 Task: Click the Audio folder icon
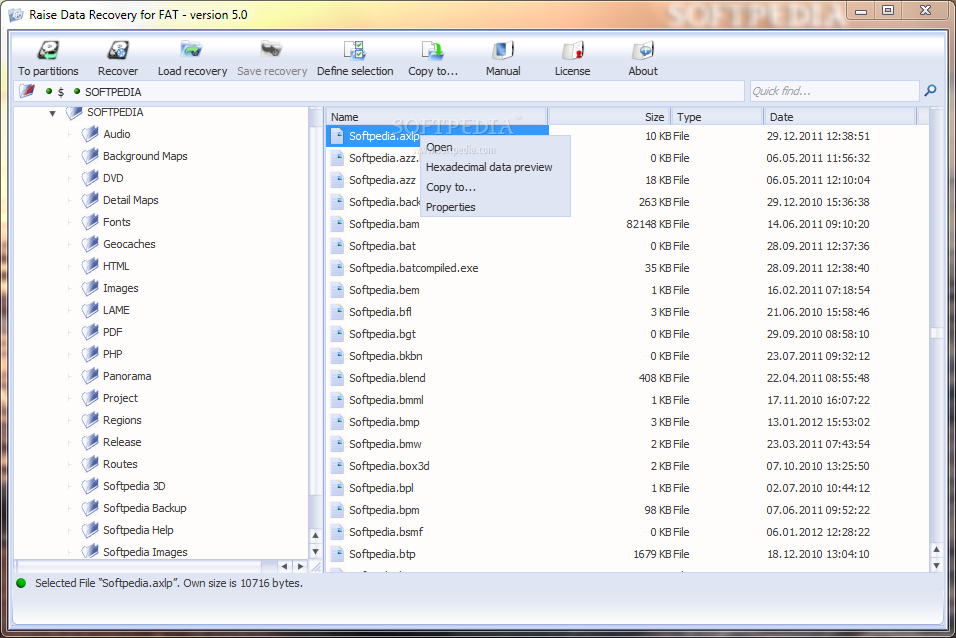pyautogui.click(x=90, y=134)
